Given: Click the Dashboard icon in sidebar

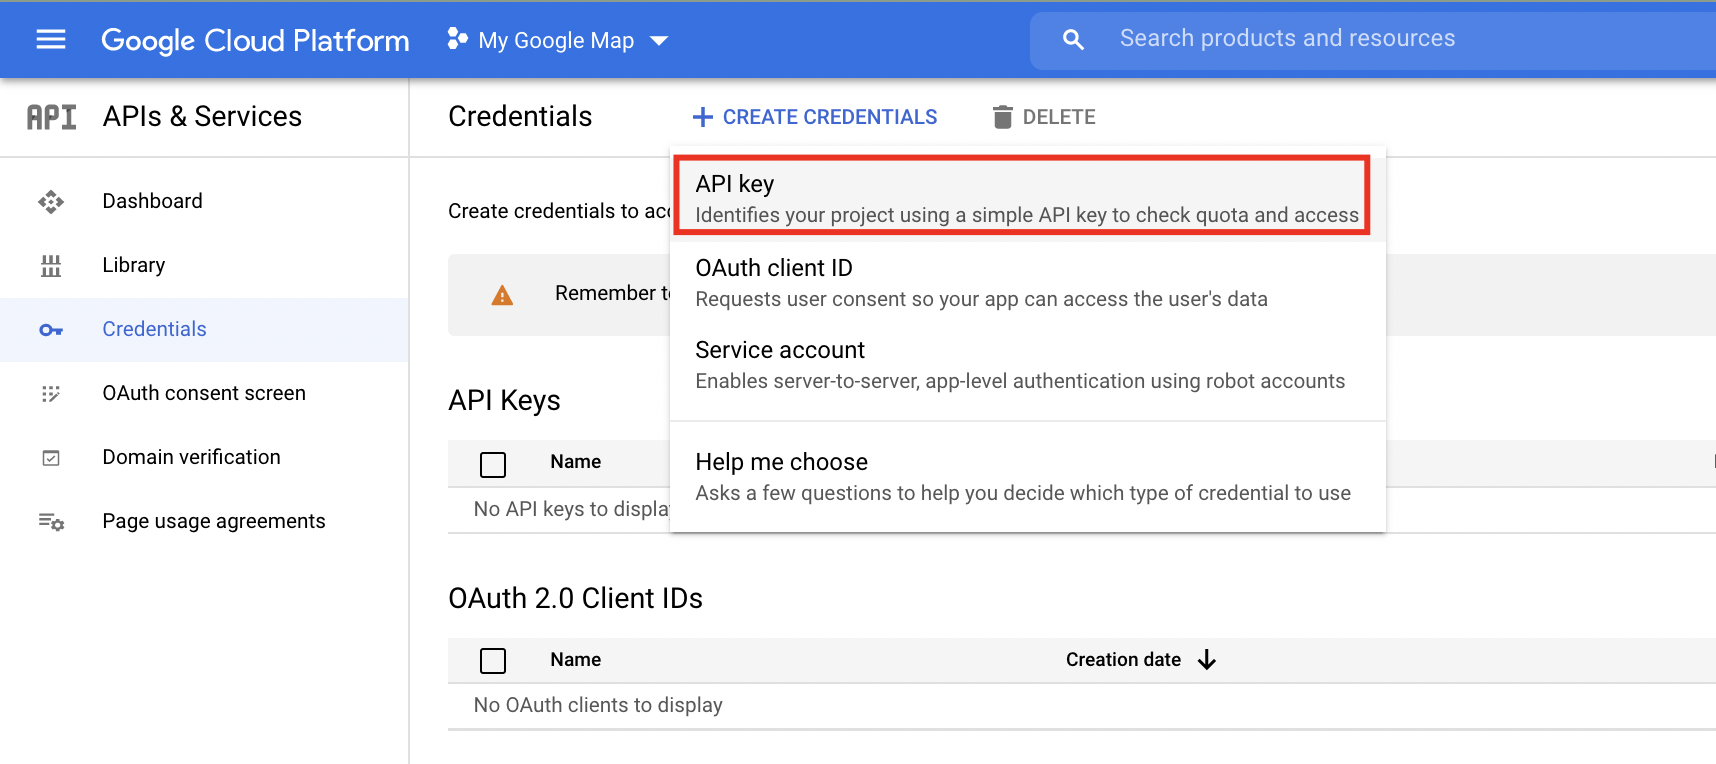Looking at the screenshot, I should click(51, 202).
